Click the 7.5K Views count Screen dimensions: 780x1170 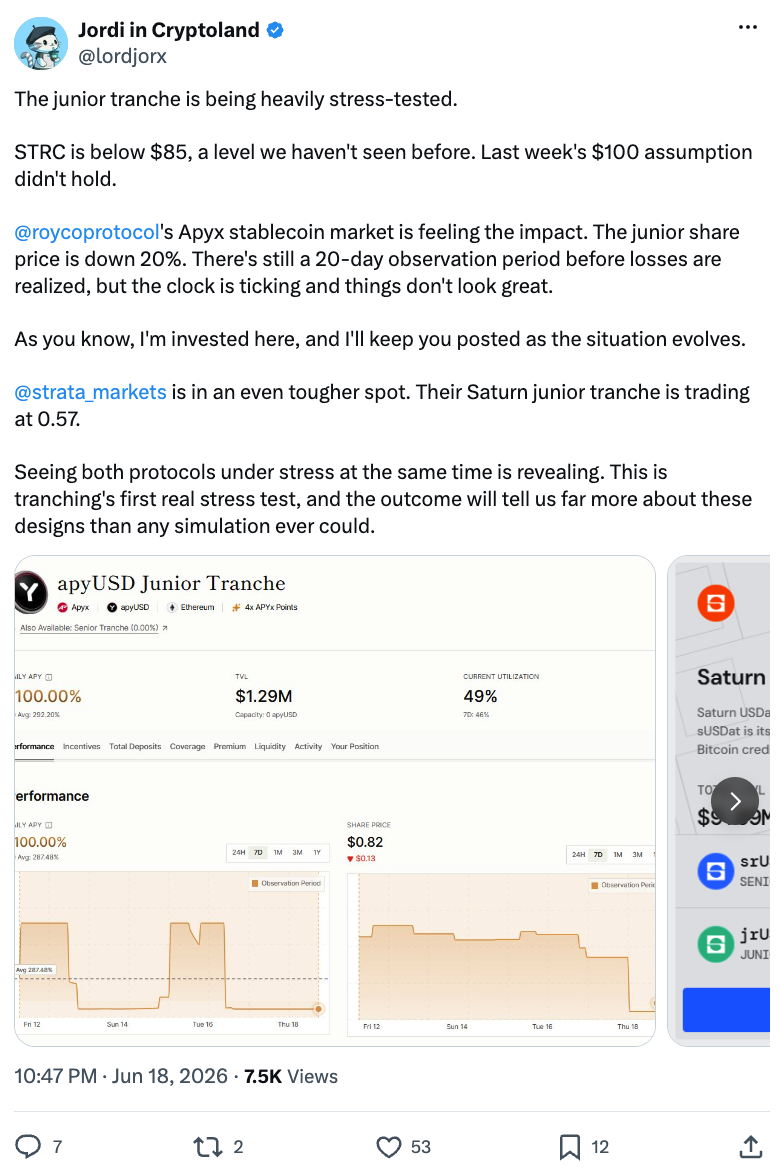290,1076
